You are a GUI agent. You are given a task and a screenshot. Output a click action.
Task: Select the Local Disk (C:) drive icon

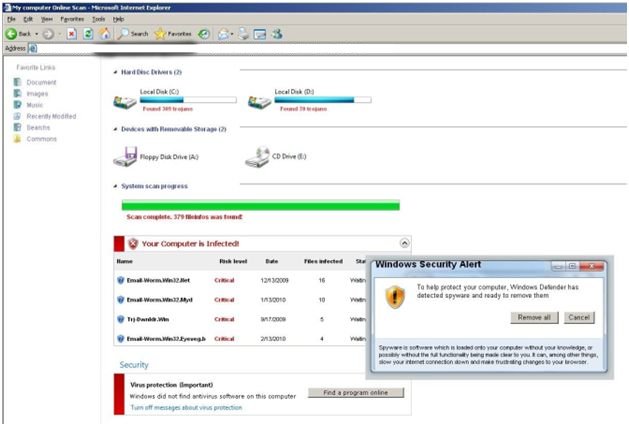(x=125, y=101)
